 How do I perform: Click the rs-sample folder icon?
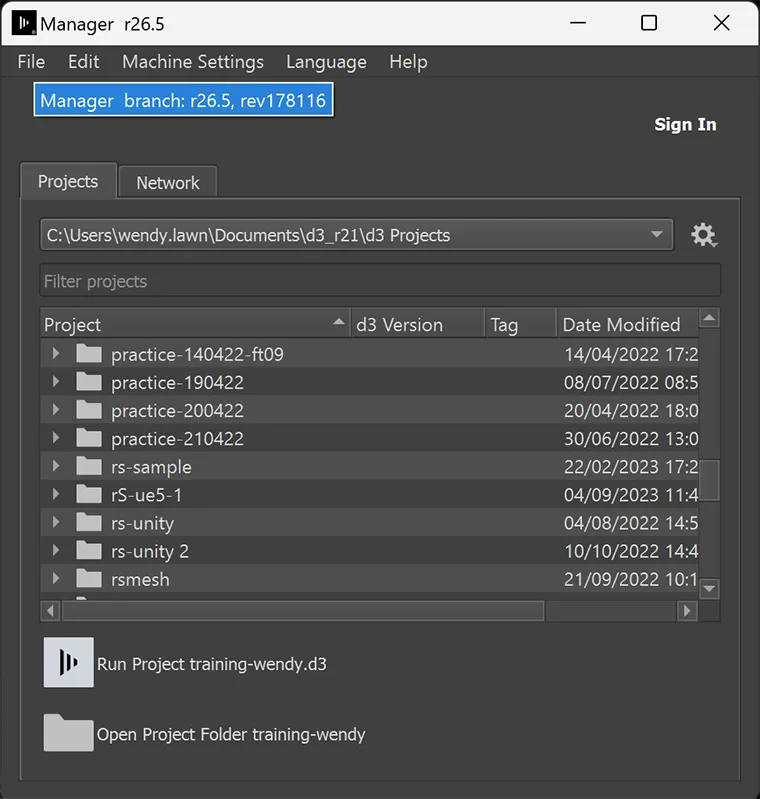(90, 466)
